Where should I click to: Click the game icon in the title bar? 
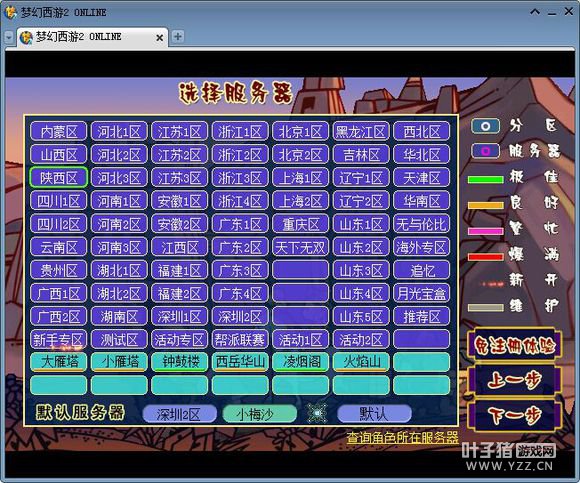pyautogui.click(x=10, y=12)
